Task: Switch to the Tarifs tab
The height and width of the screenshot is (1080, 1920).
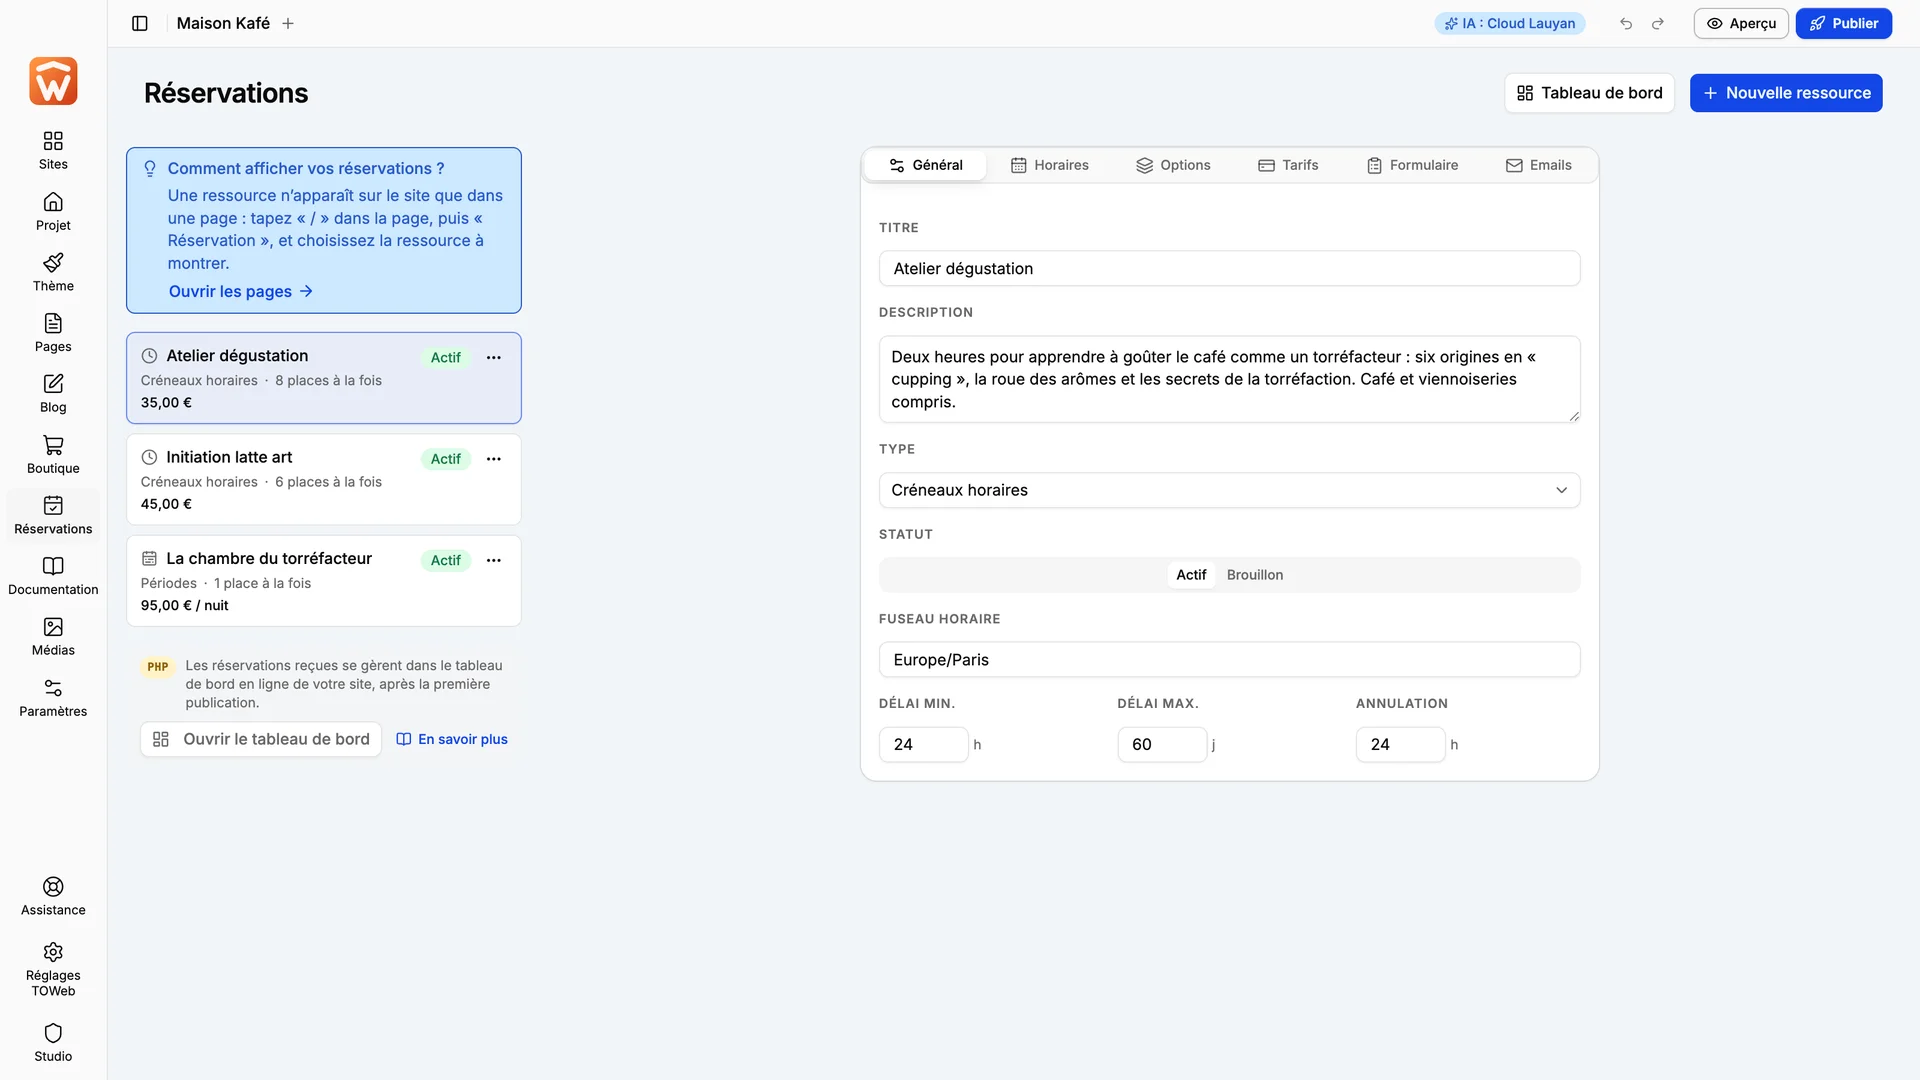Action: (1288, 165)
